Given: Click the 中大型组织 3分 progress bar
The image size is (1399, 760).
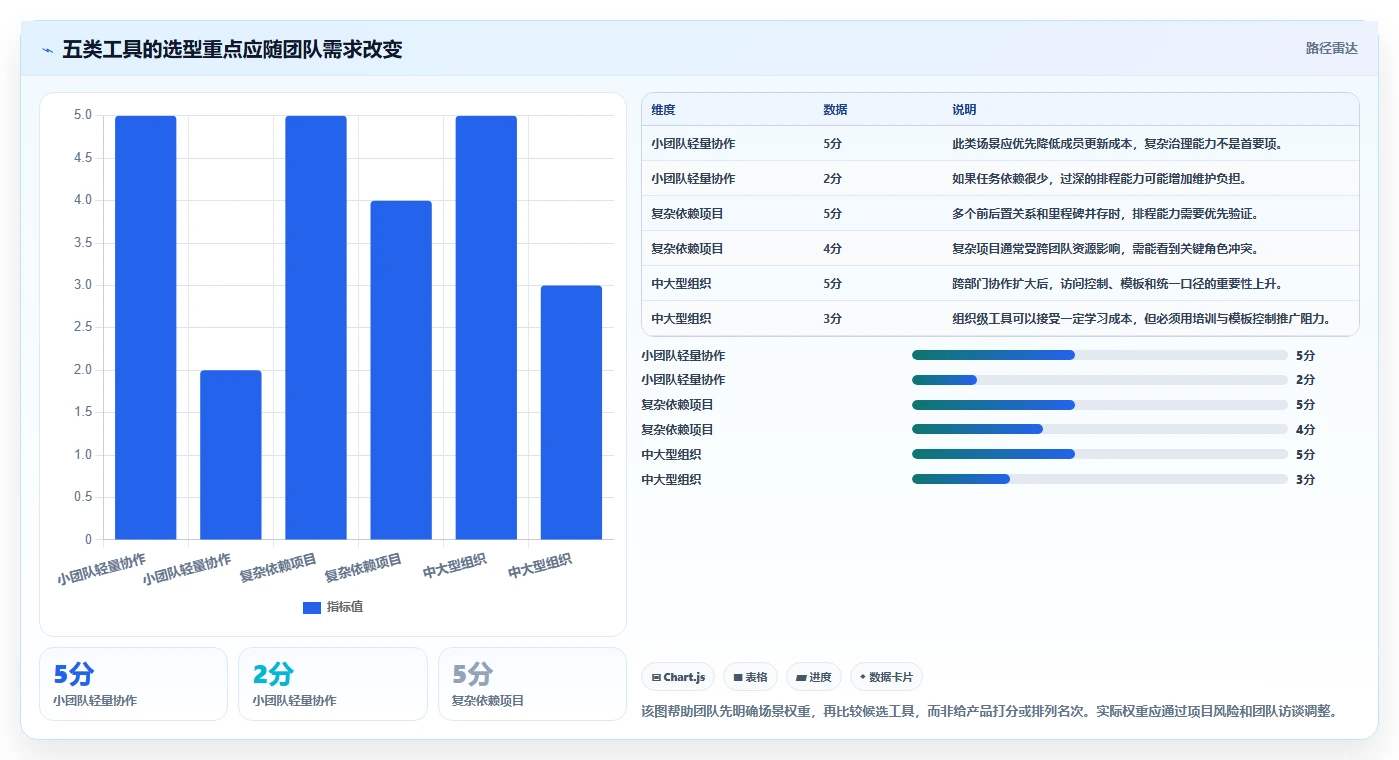Looking at the screenshot, I should (1100, 479).
